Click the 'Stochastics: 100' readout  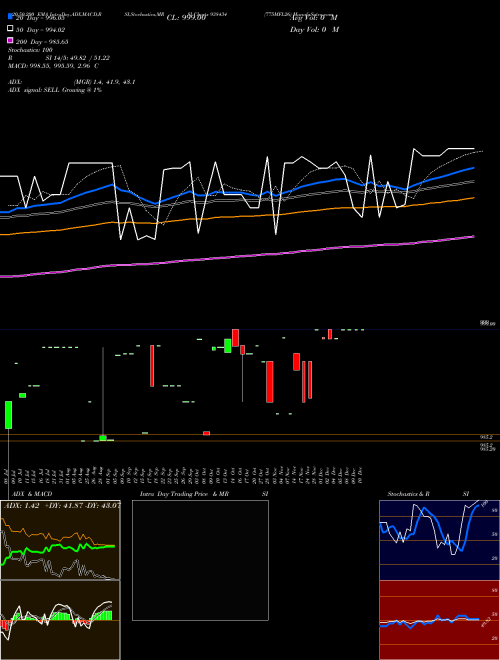click(x=30, y=50)
